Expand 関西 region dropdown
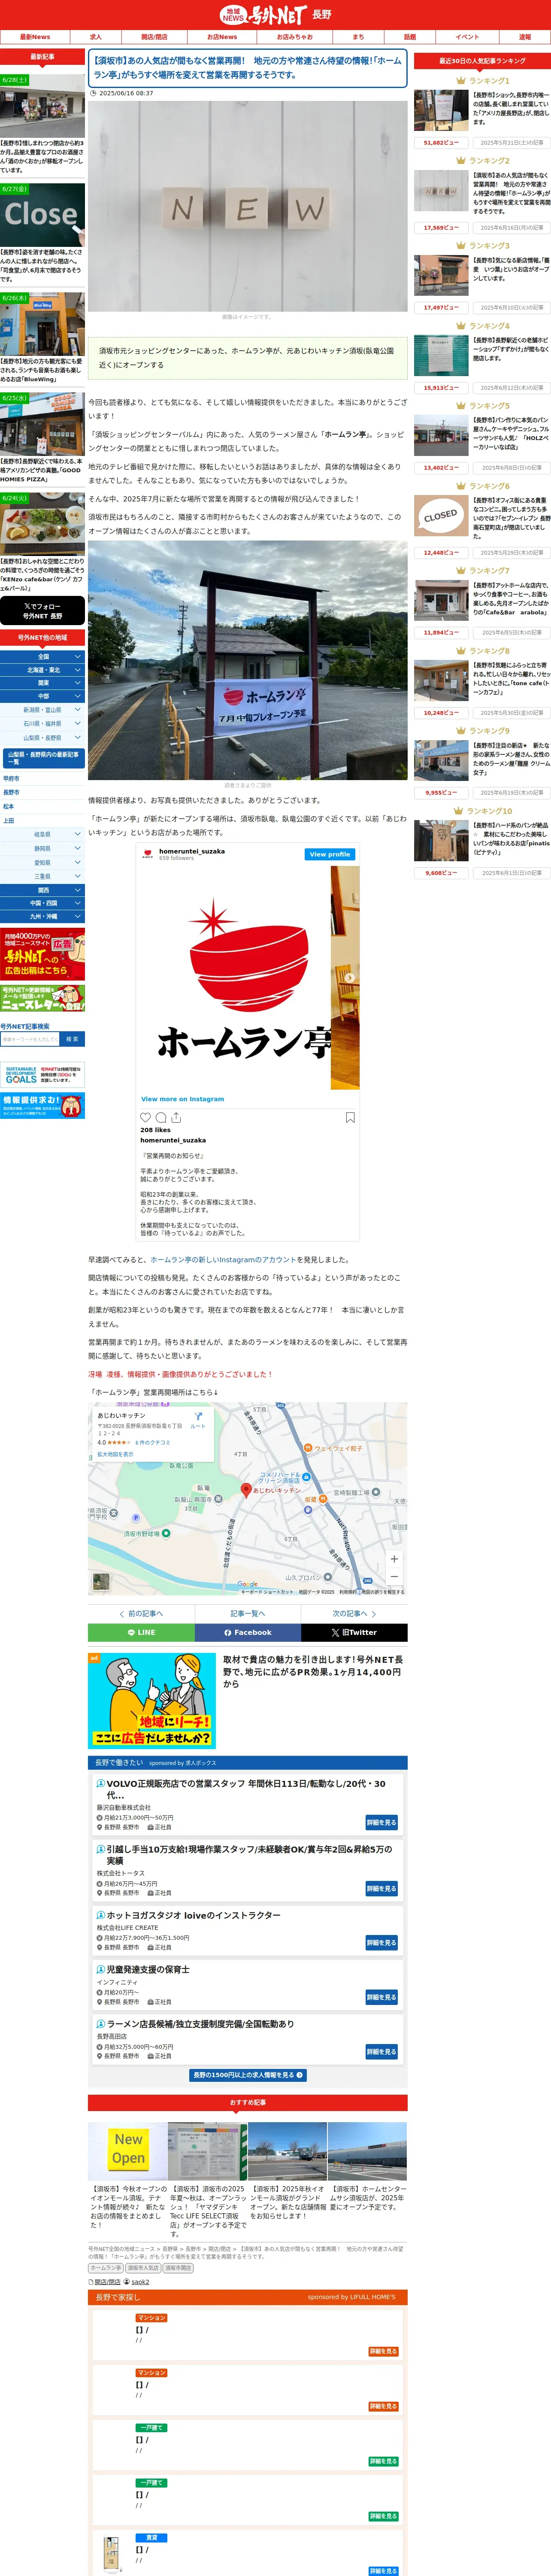This screenshot has width=551, height=2576. (x=43, y=890)
